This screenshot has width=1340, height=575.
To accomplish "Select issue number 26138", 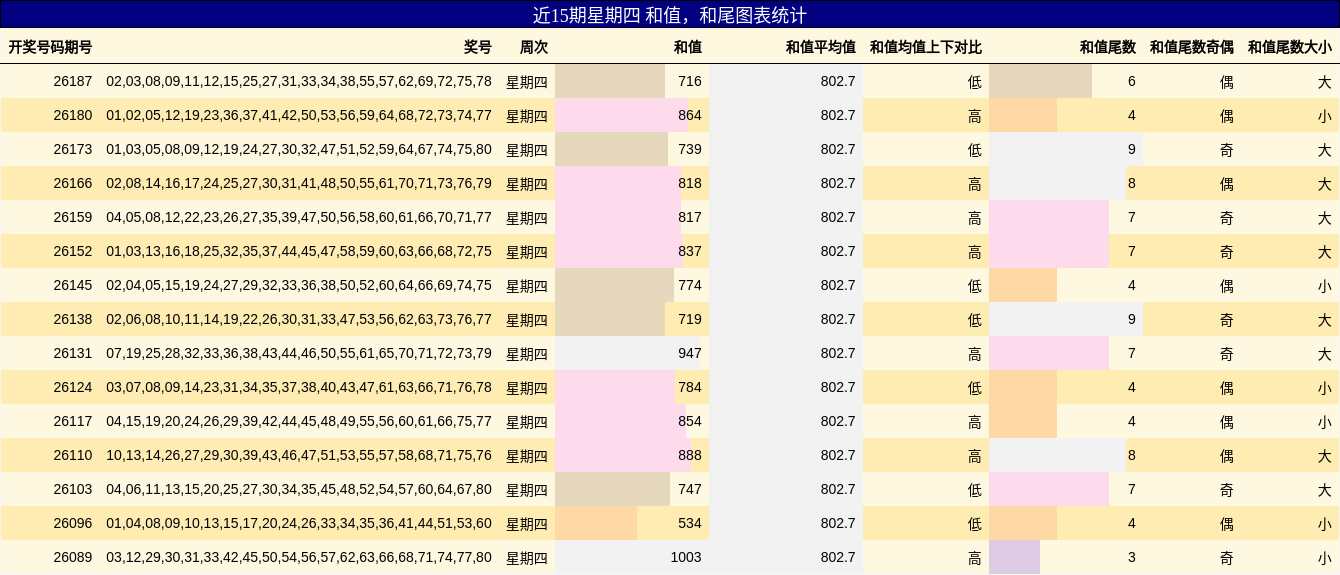I will 73,319.
